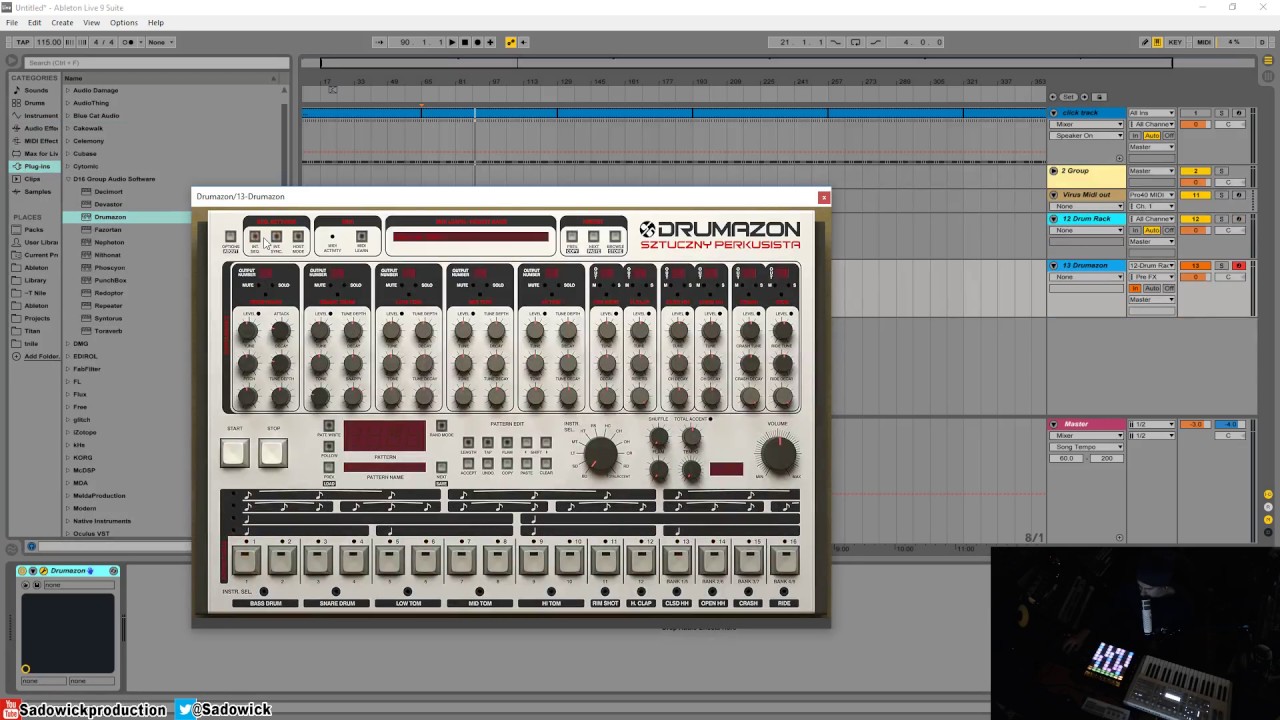Screen dimensions: 1280x720
Task: Open the File menu
Action: 12,22
